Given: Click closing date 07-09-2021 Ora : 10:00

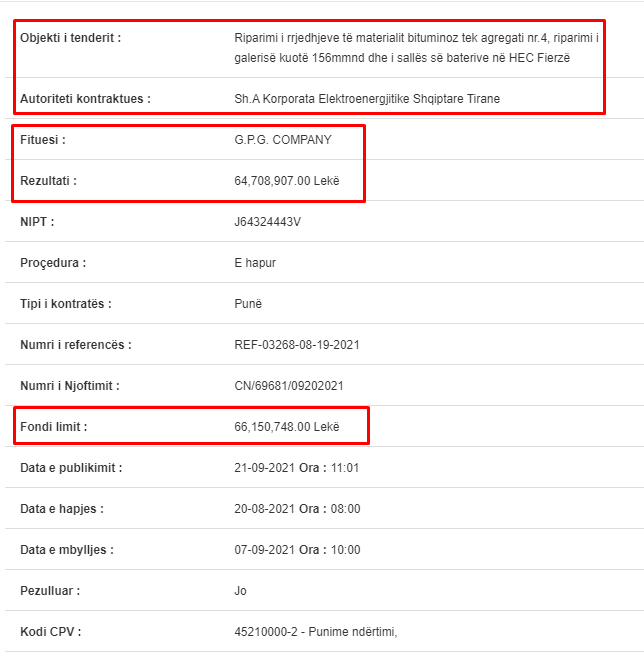Looking at the screenshot, I should pos(297,550).
